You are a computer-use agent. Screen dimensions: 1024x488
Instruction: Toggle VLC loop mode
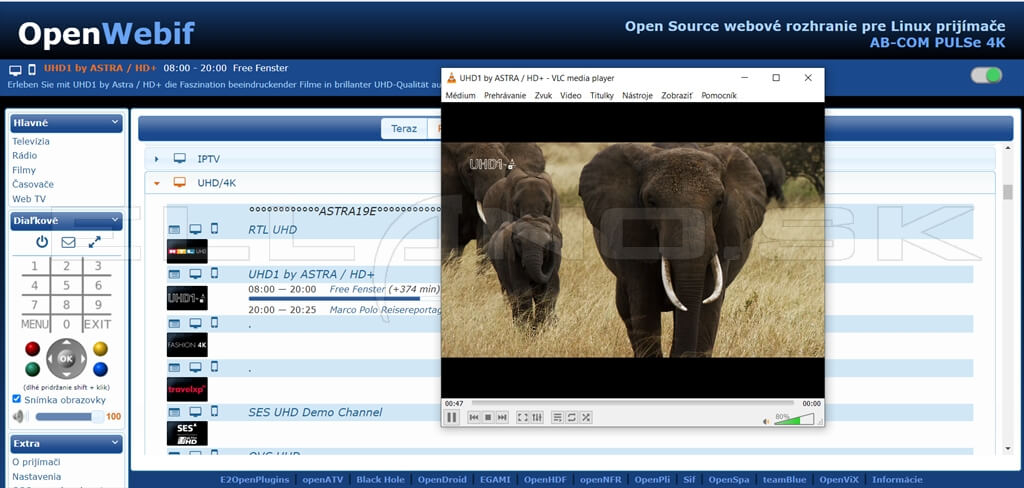point(571,417)
